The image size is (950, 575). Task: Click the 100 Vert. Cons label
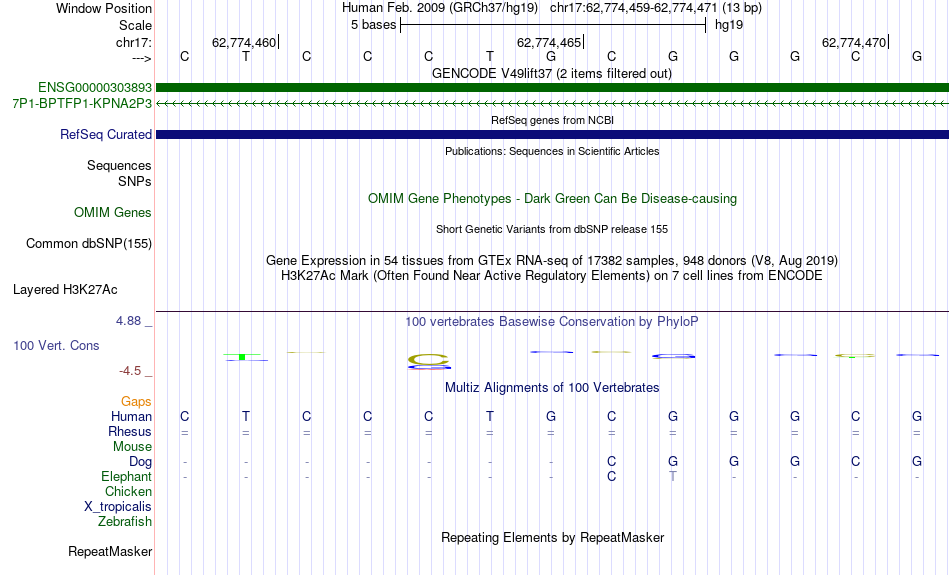[56, 345]
